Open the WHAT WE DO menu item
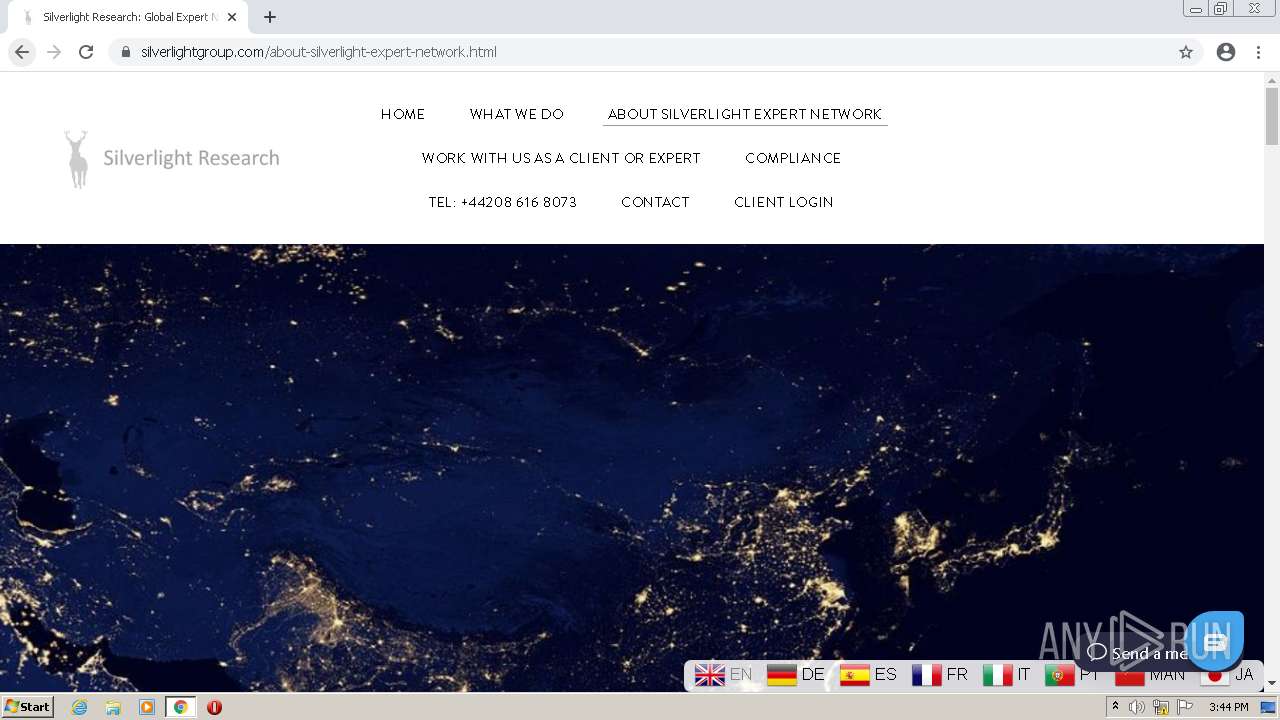This screenshot has width=1280, height=720. pyautogui.click(x=517, y=114)
